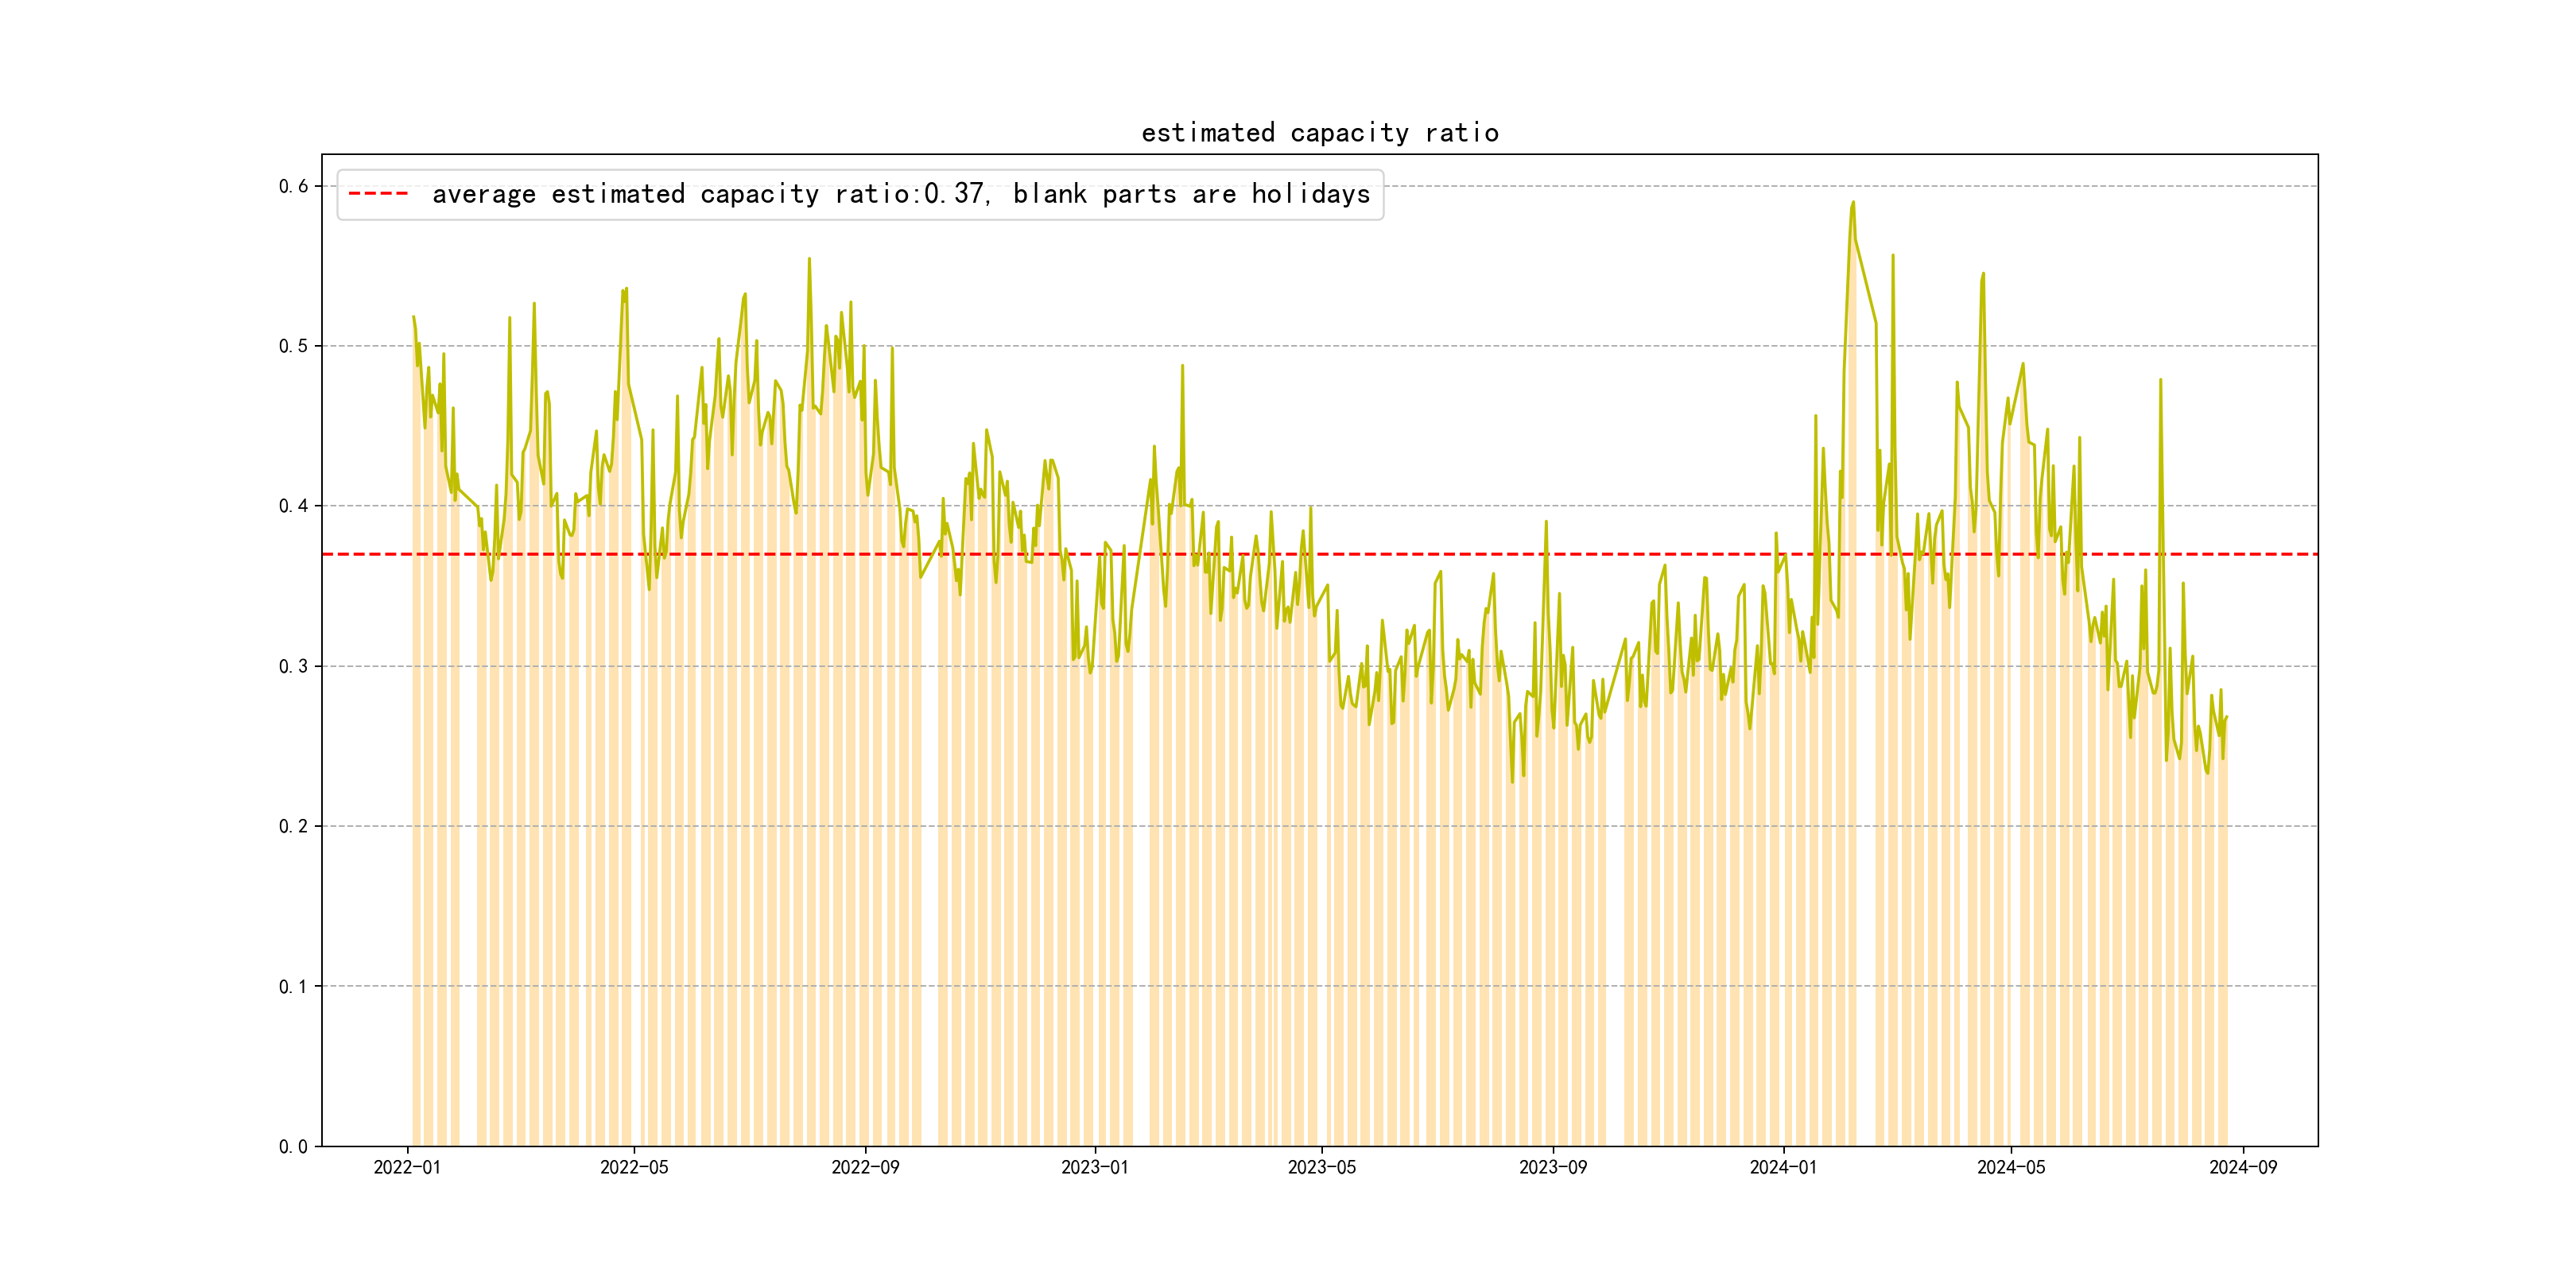This screenshot has width=2576, height=1288.
Task: Click the red dashed sample in the legend
Action: 378,194
